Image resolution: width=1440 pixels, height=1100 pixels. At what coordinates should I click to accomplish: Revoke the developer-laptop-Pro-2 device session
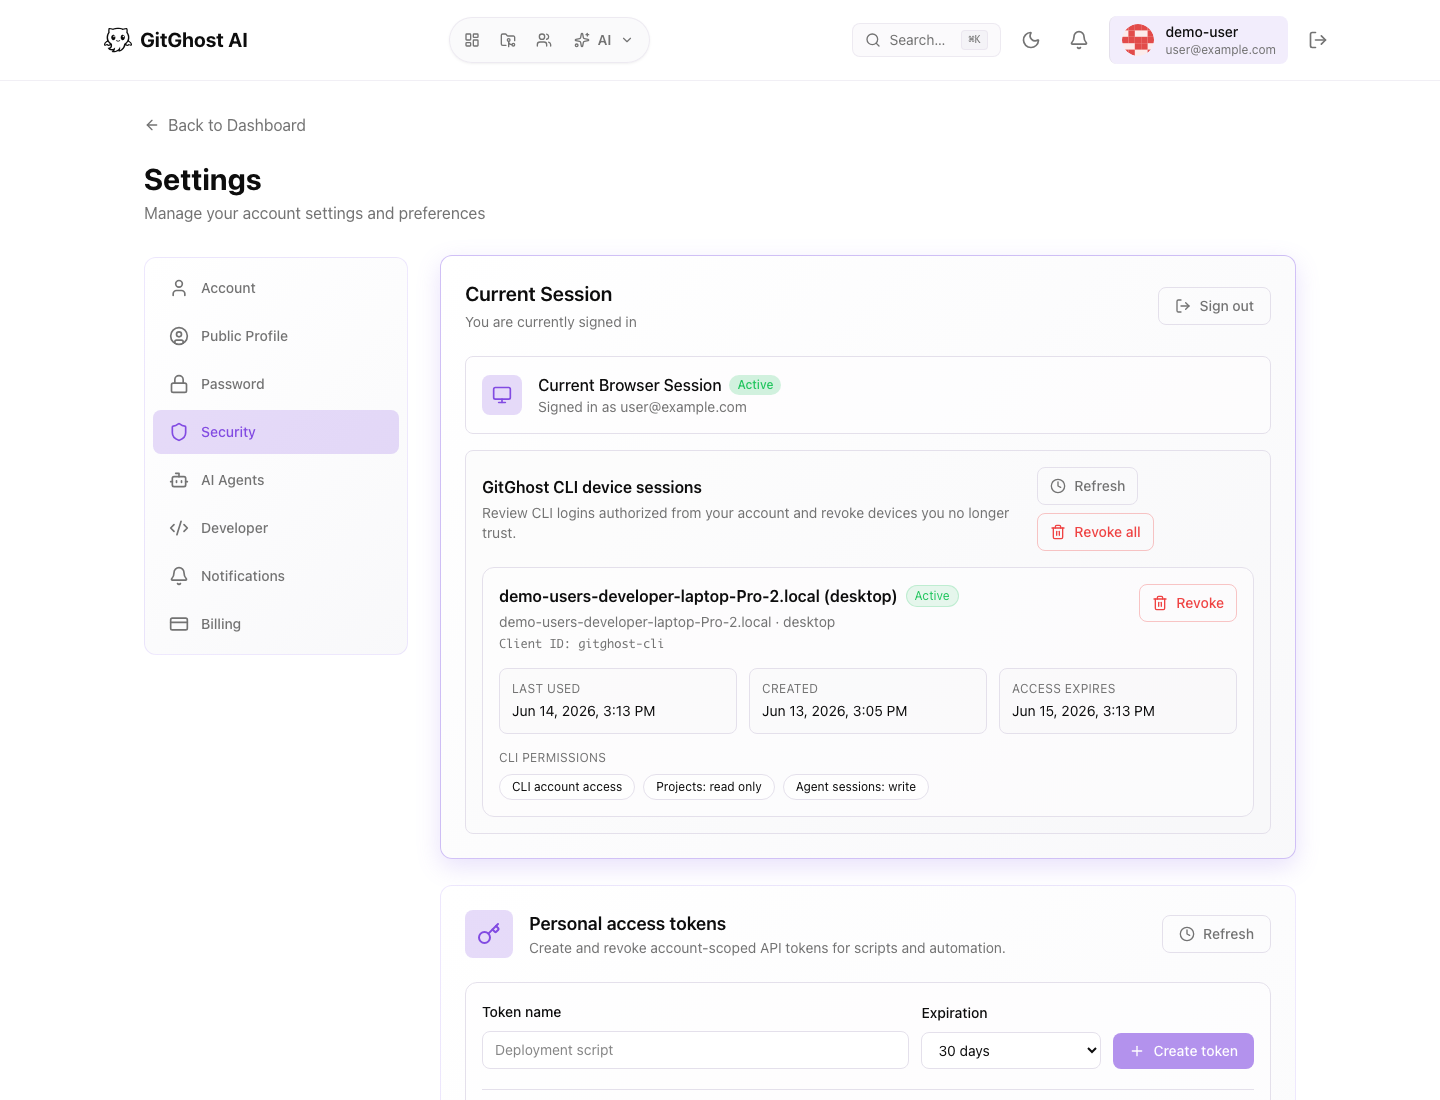click(1188, 603)
